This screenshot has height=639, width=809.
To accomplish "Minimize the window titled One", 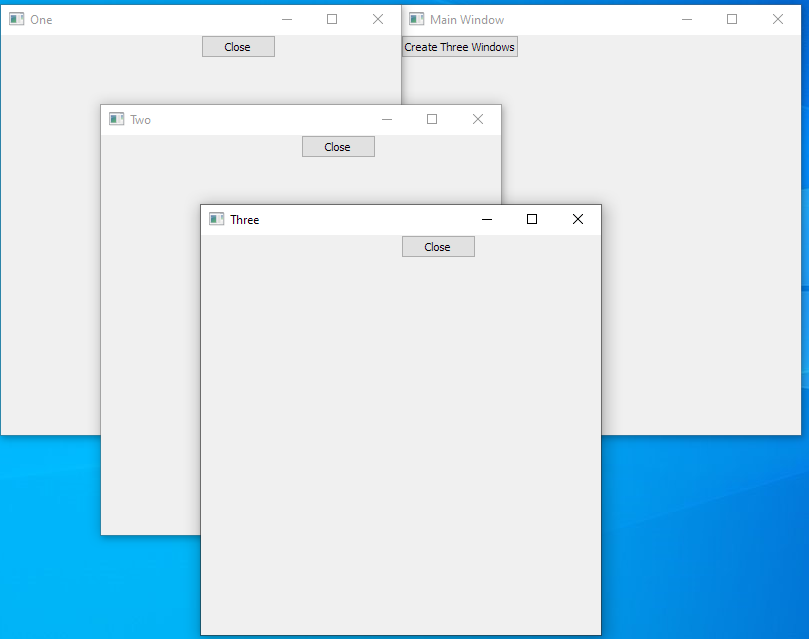I will point(287,19).
